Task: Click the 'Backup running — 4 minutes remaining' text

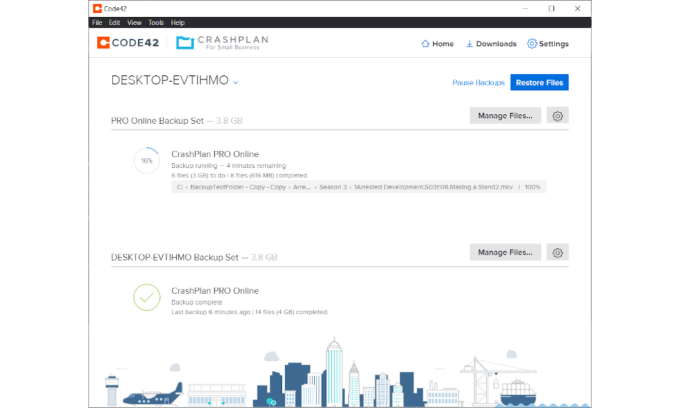Action: click(x=229, y=166)
